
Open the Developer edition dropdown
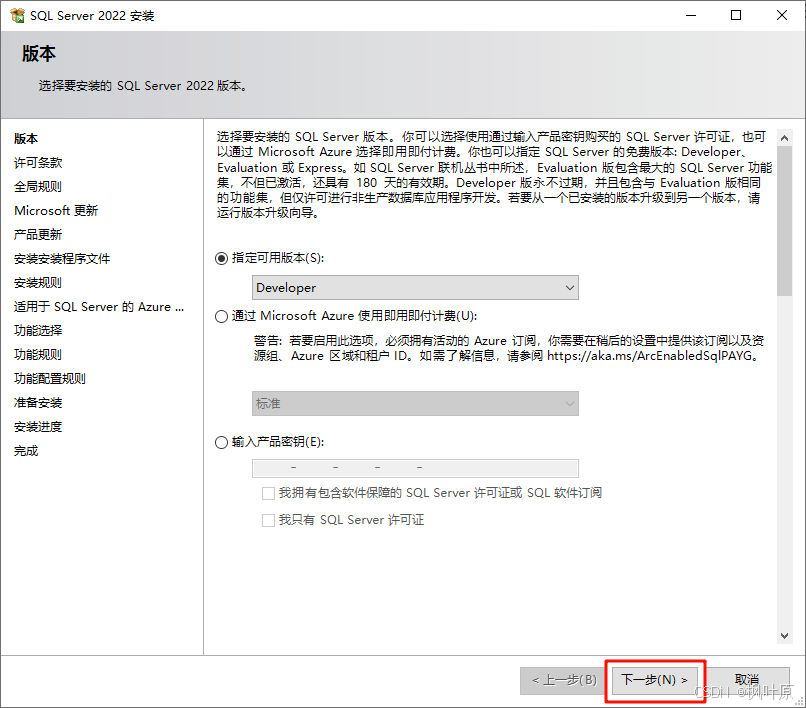point(415,287)
